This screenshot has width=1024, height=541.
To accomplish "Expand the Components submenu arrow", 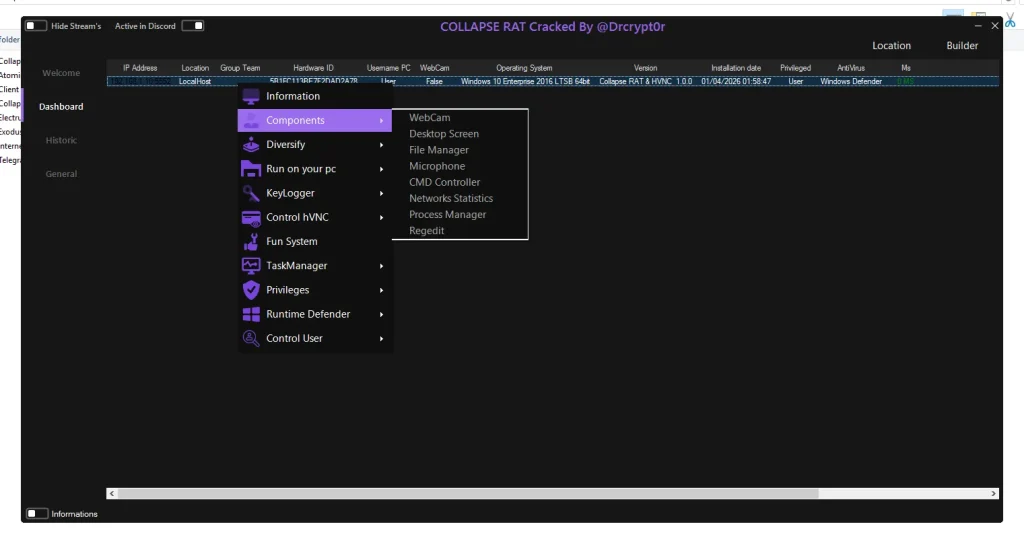I will click(382, 121).
